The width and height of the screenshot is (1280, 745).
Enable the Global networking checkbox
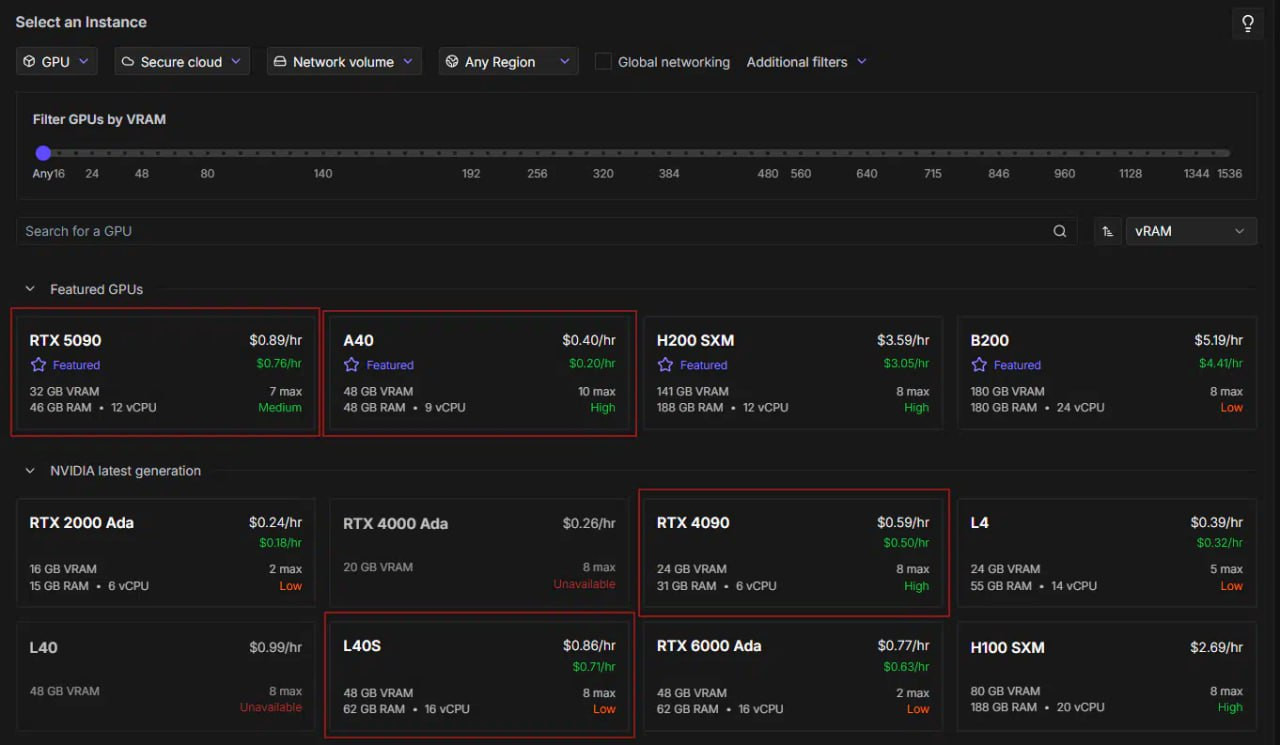click(603, 62)
